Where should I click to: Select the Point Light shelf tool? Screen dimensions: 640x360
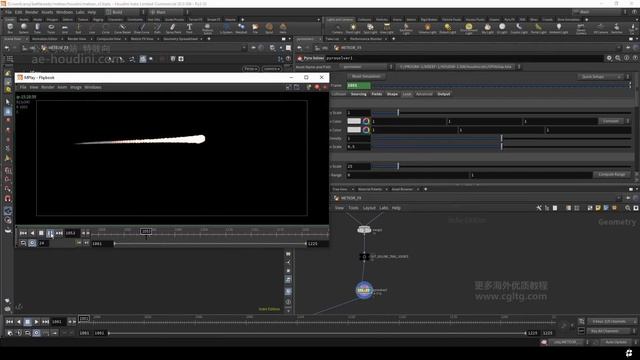pyautogui.click(x=353, y=28)
